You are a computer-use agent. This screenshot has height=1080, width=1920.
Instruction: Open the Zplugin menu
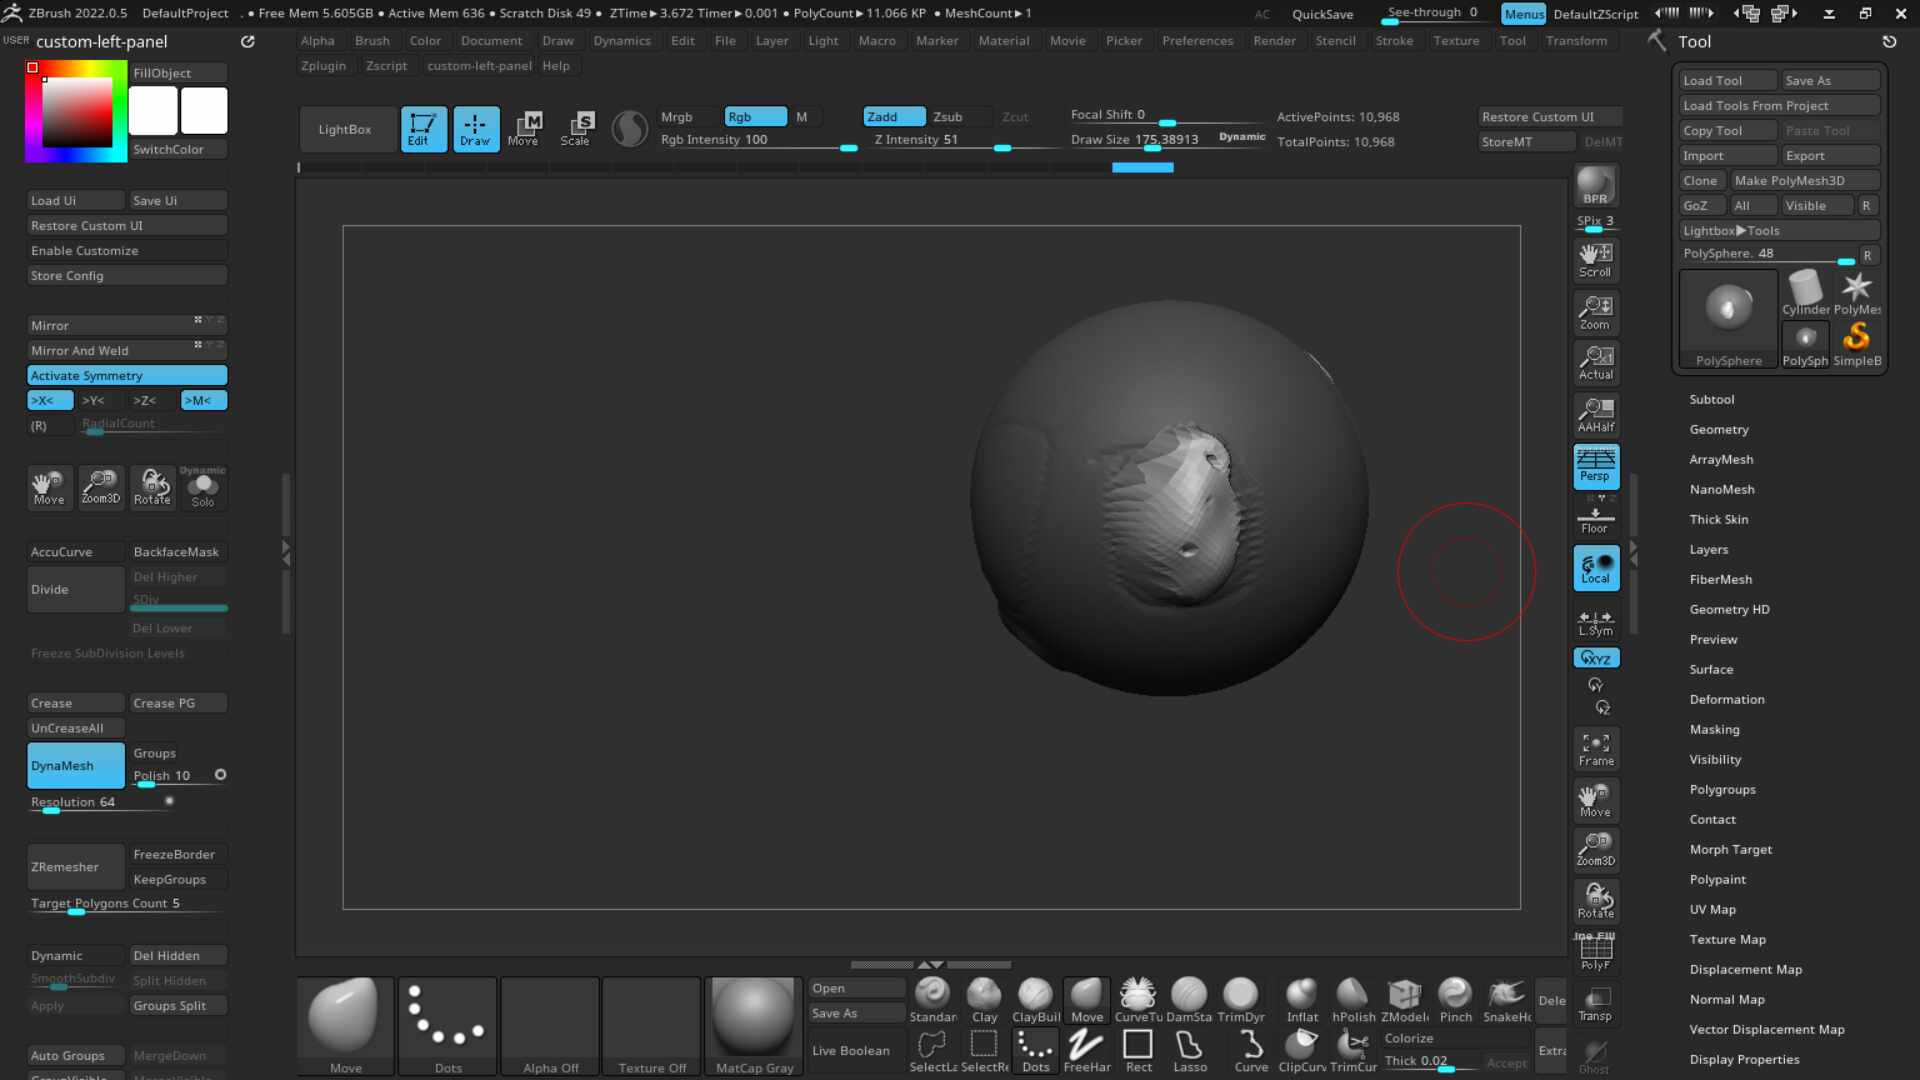tap(323, 66)
